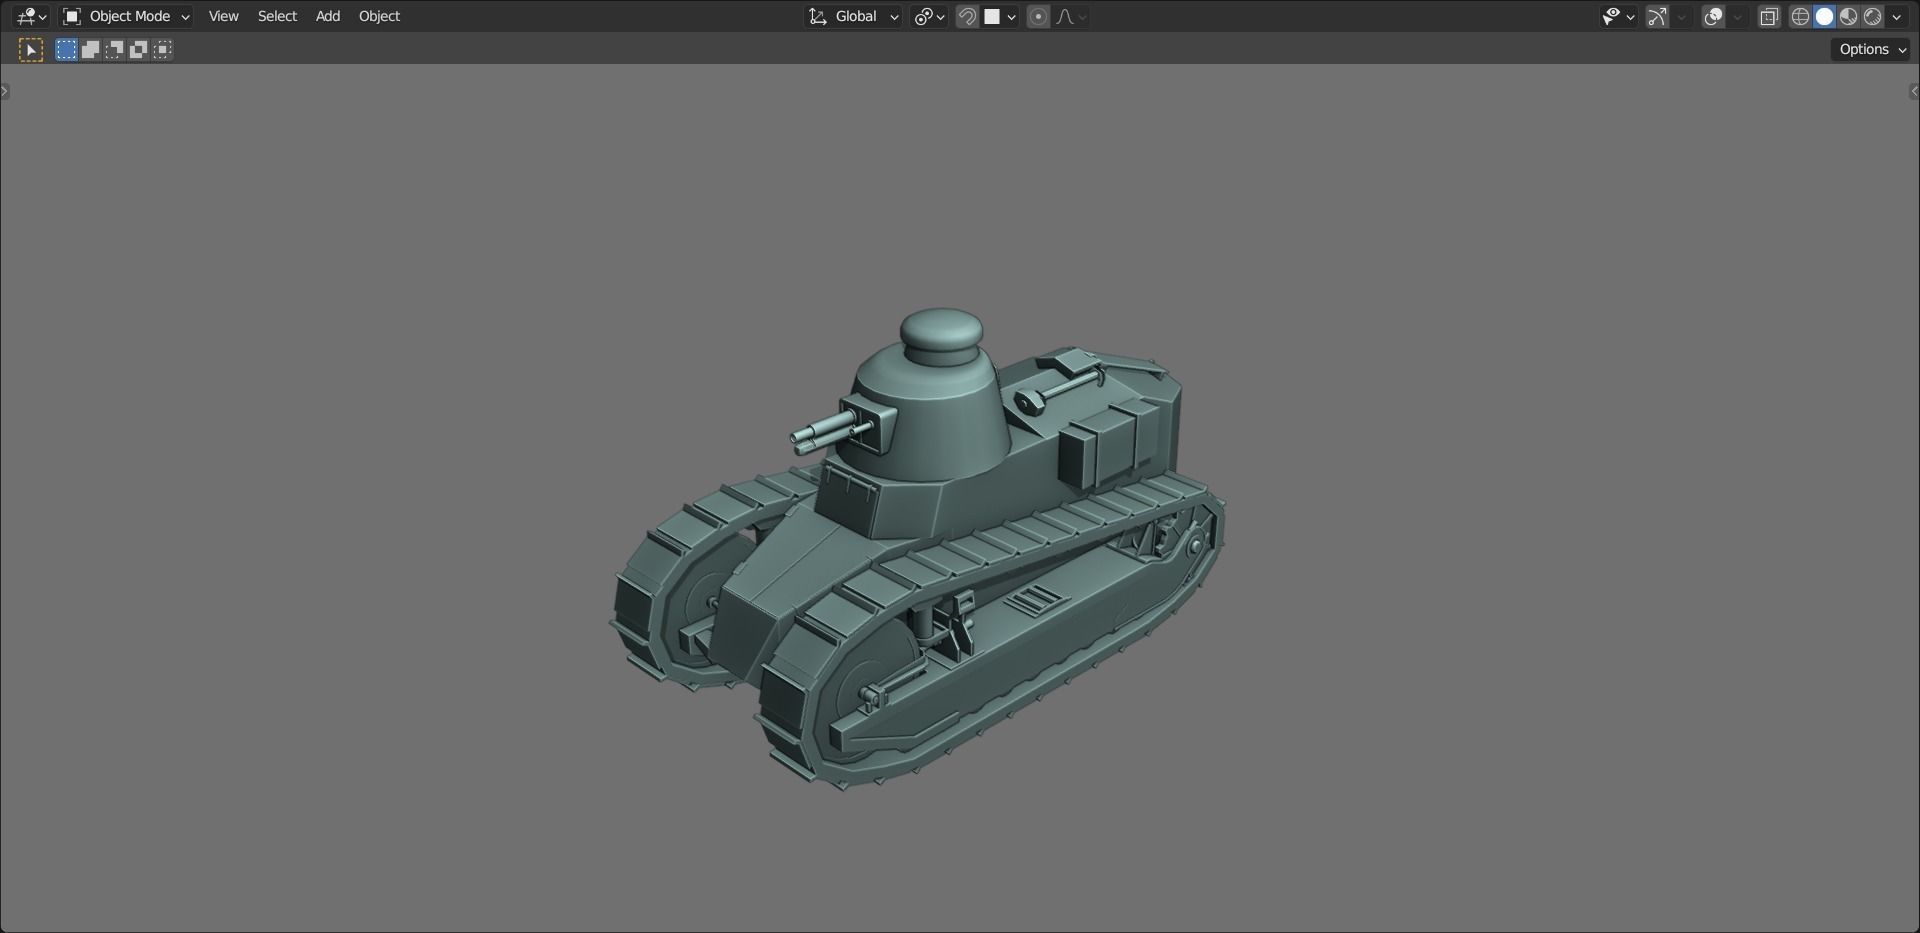Open the overlays settings dropdown arrow

[x=1738, y=16]
